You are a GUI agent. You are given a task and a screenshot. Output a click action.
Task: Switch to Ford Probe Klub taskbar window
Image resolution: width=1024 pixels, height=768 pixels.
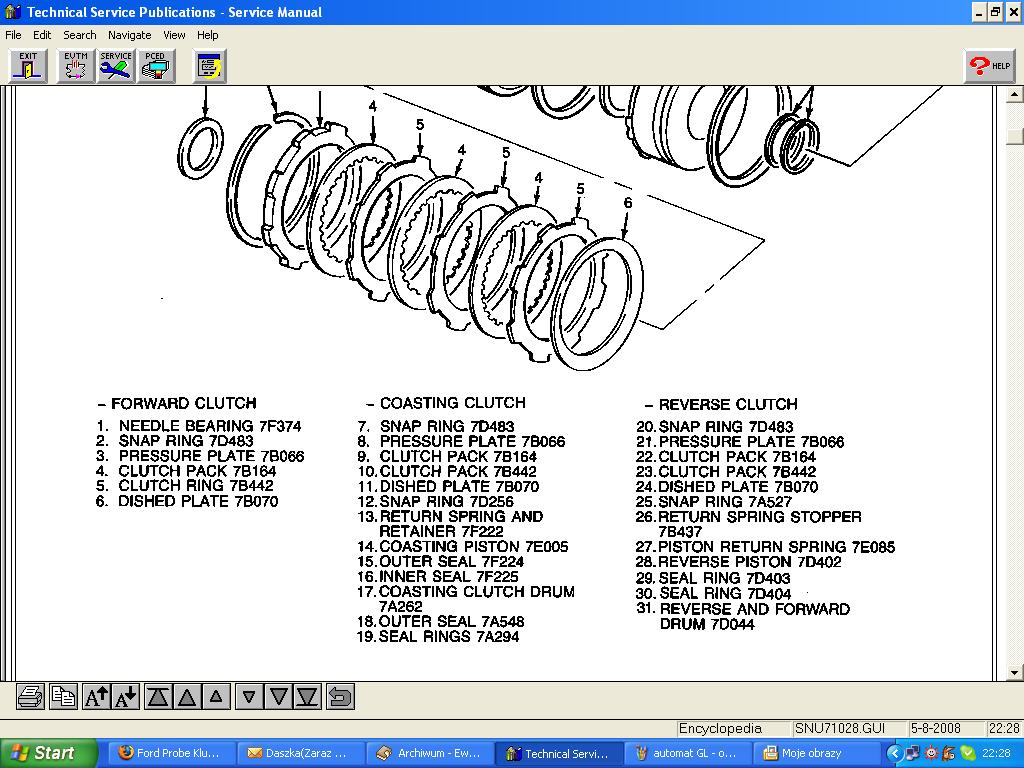[170, 753]
